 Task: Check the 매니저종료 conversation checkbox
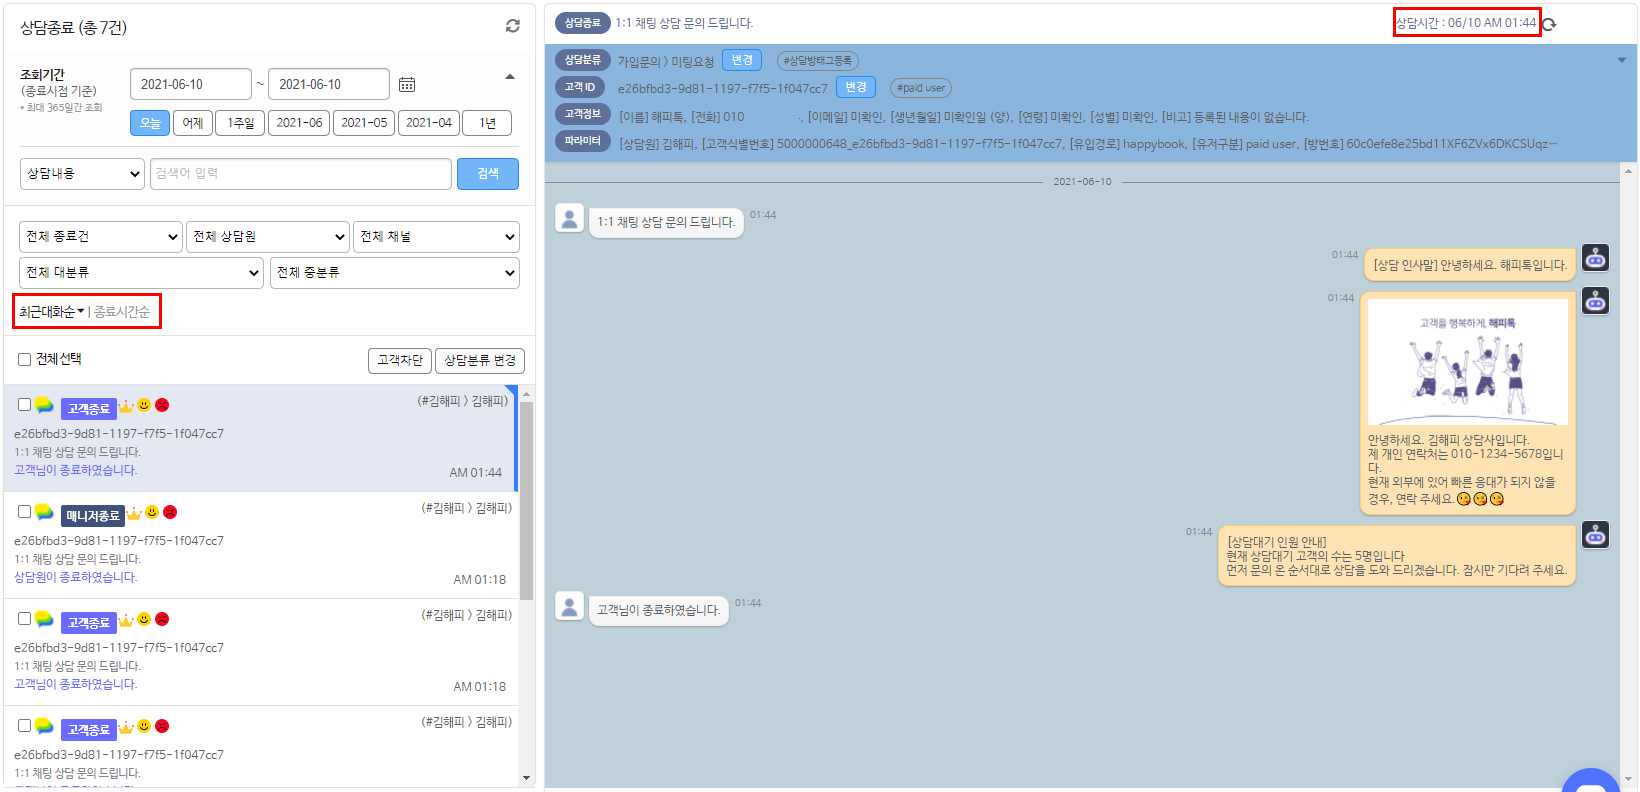(x=25, y=512)
